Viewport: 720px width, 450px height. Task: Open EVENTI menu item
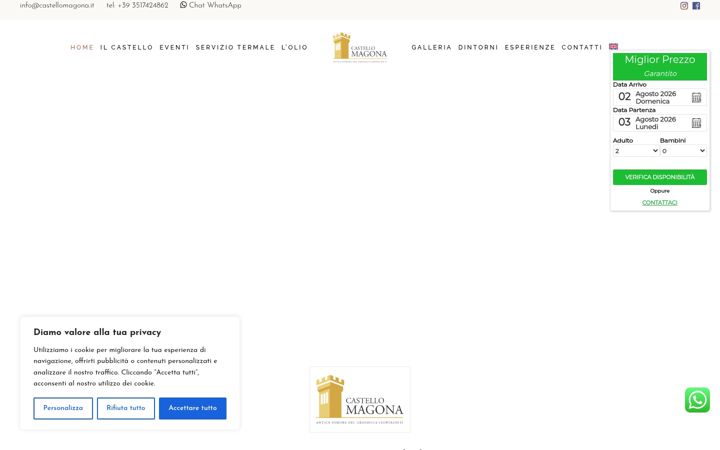click(x=174, y=47)
